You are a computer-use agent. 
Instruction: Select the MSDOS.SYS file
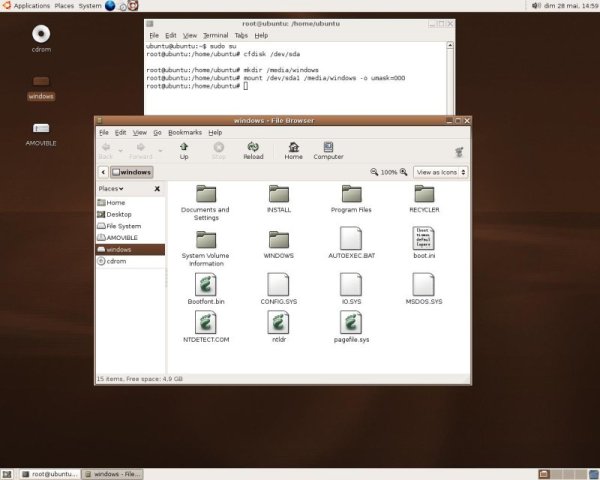click(x=424, y=289)
